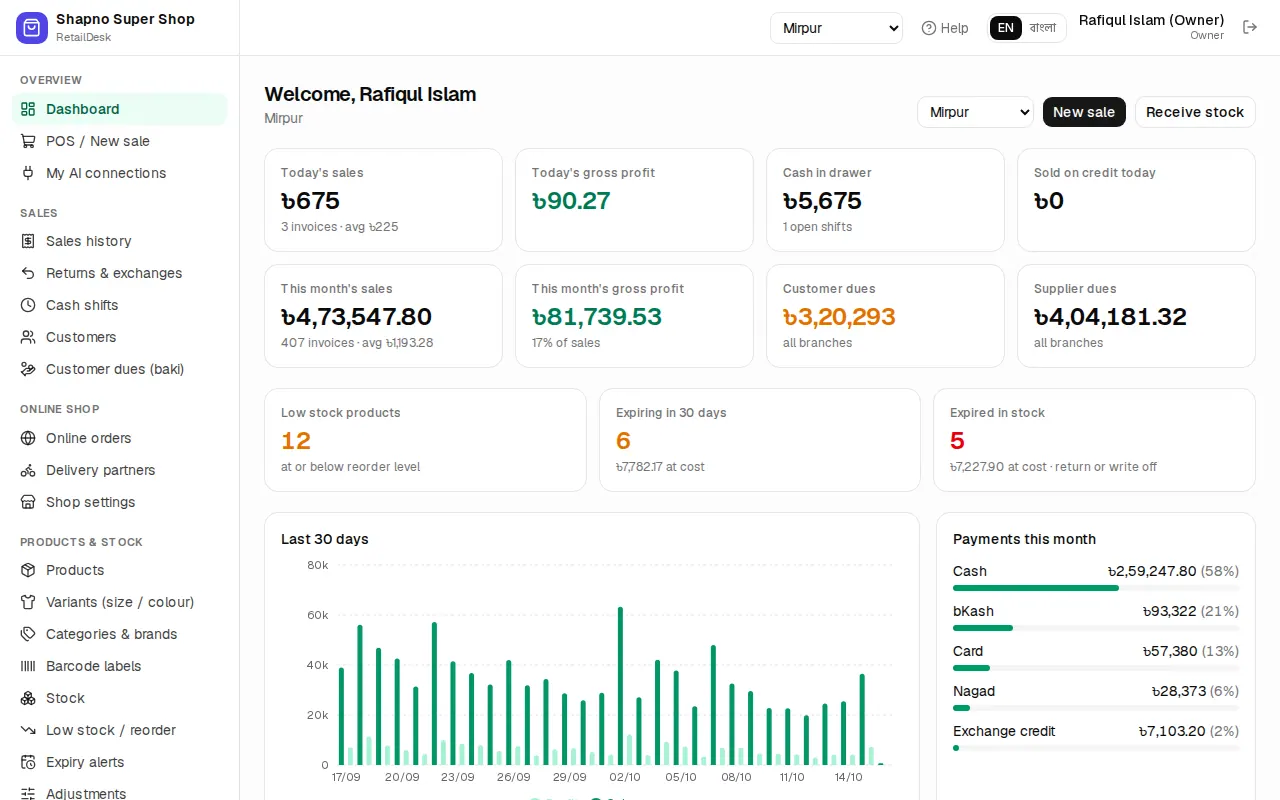Click the Dashboard grid icon in sidebar
This screenshot has height=800, width=1280.
(x=28, y=109)
